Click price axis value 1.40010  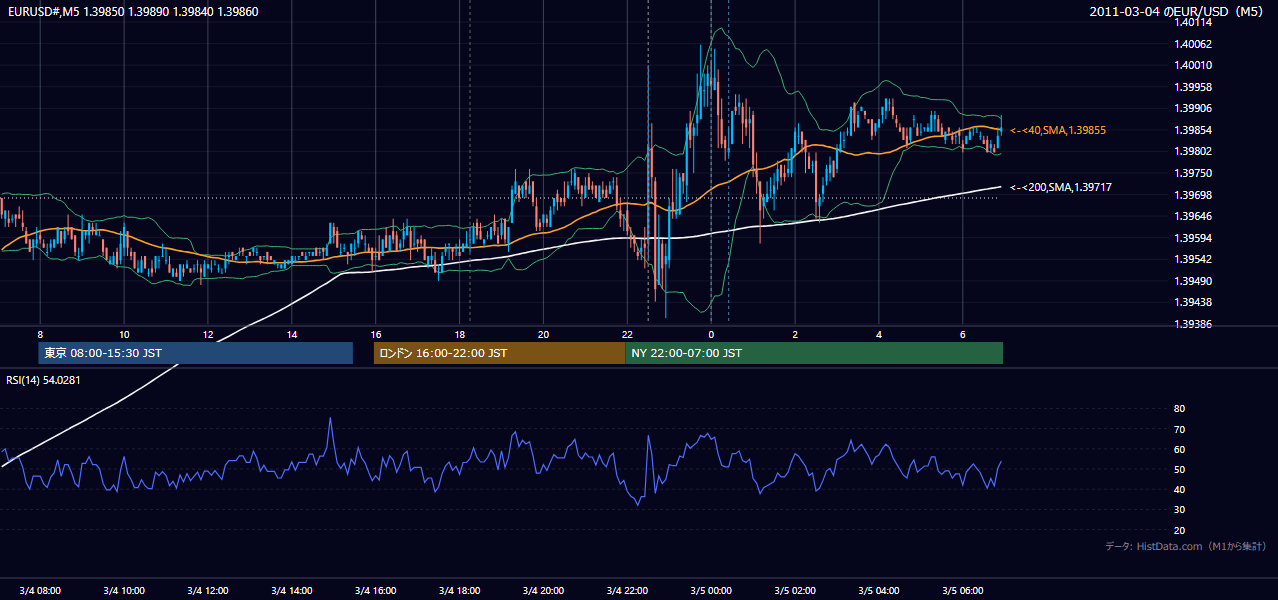tap(1195, 66)
